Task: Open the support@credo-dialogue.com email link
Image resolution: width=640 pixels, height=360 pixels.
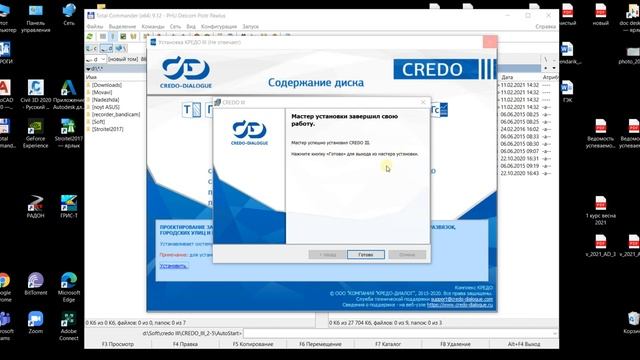Action: click(462, 299)
